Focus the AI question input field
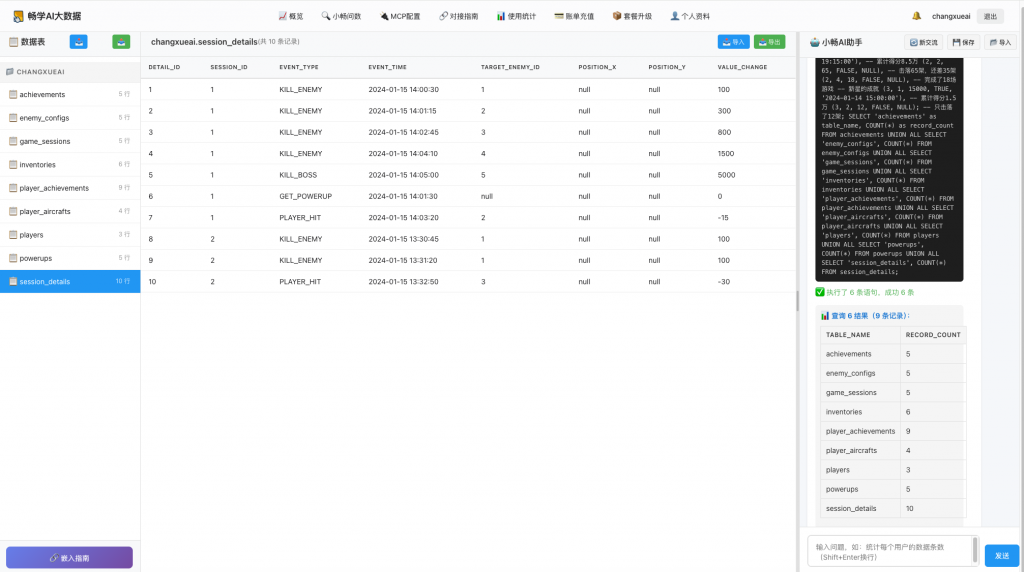Image resolution: width=1024 pixels, height=572 pixels. tap(890, 551)
